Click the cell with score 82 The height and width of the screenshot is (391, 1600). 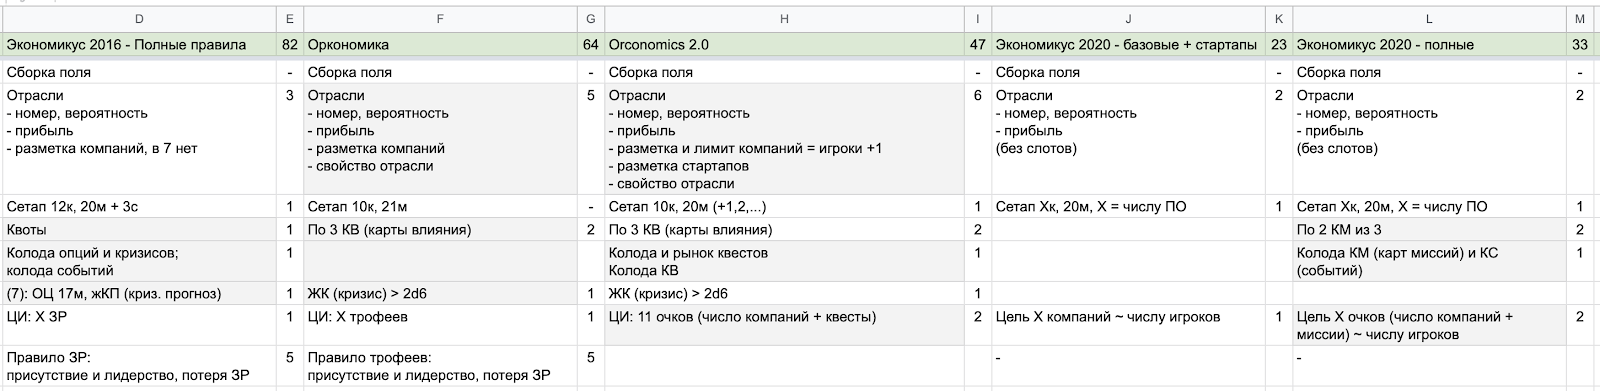[290, 45]
